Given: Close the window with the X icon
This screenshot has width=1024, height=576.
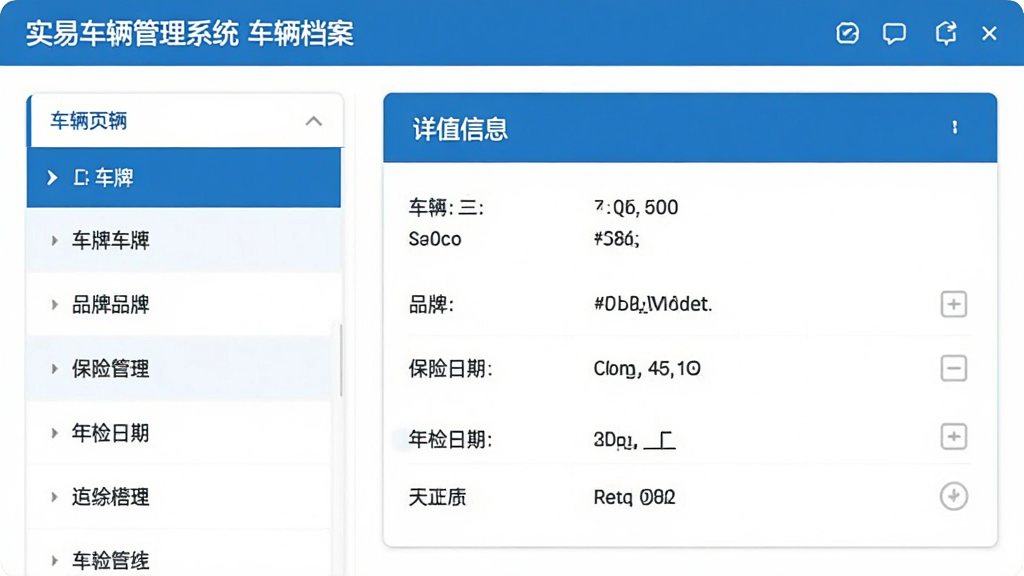Looking at the screenshot, I should click(x=989, y=33).
